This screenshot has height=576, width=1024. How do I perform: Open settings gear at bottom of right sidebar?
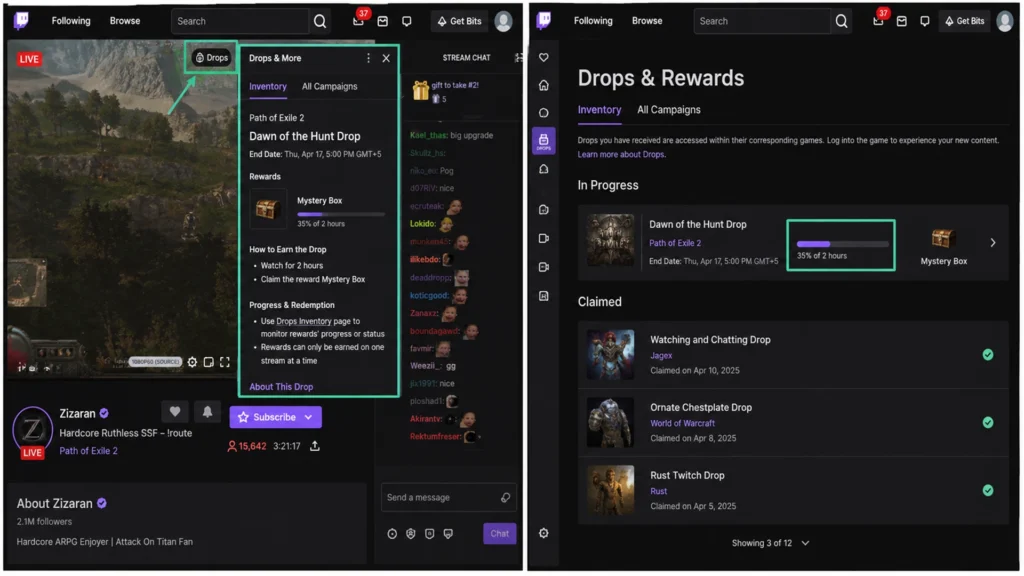coord(543,533)
